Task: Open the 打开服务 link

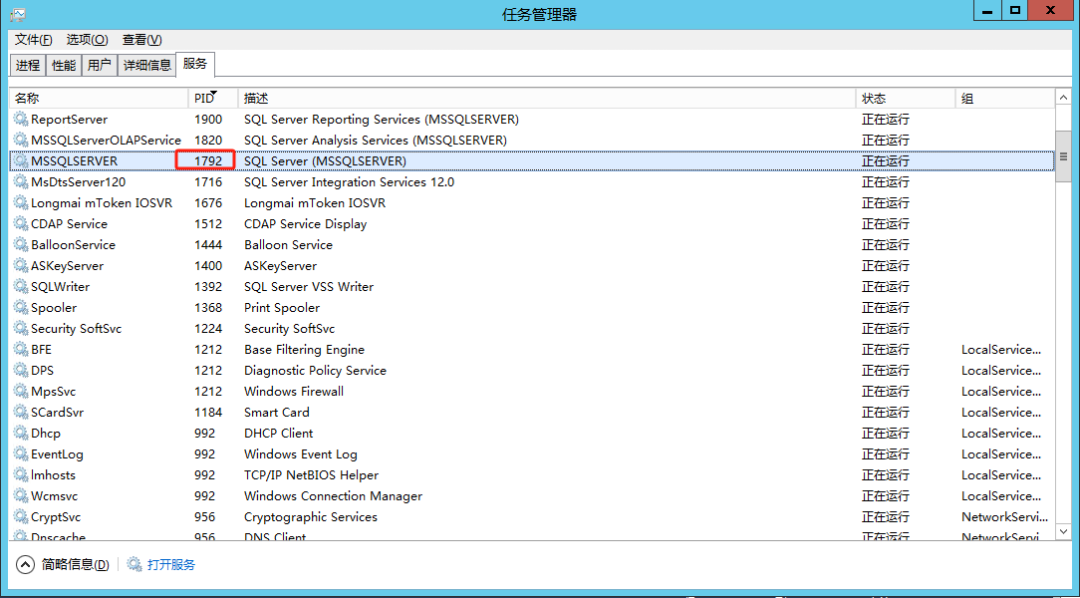Action: click(x=171, y=564)
